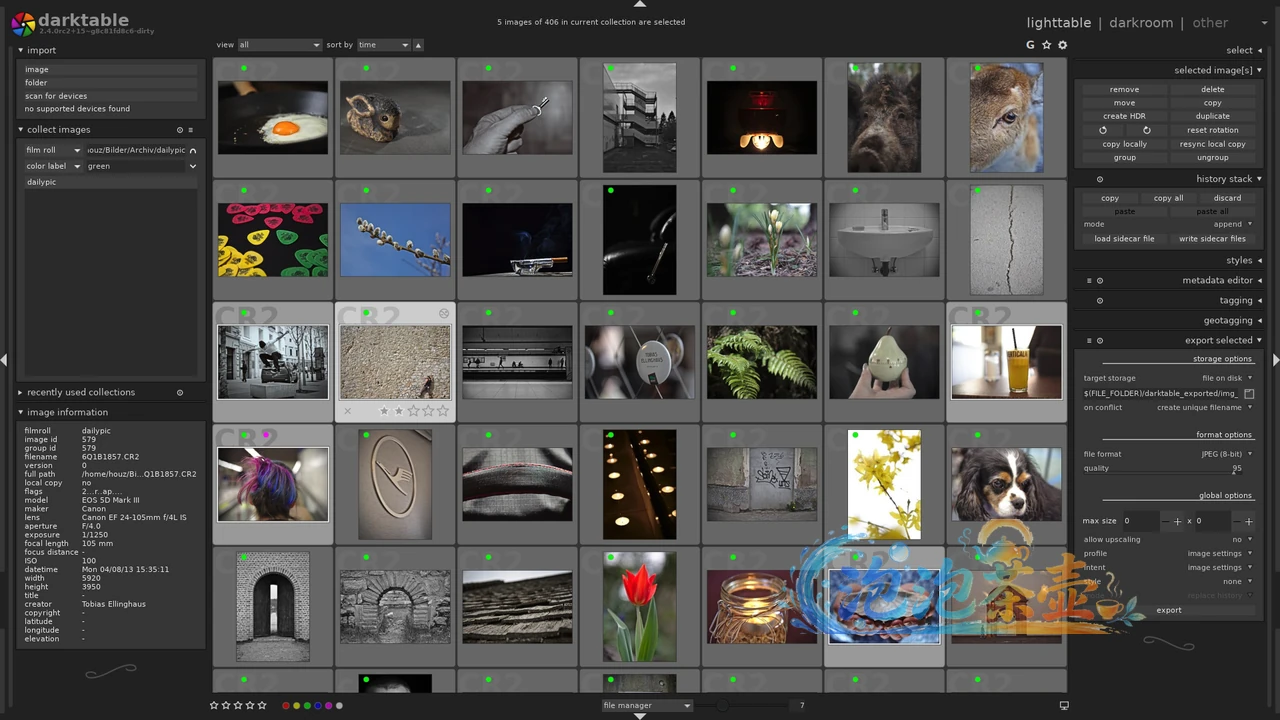The width and height of the screenshot is (1280, 720).
Task: Open history stack mode 'append' dropdown
Action: click(1232, 224)
